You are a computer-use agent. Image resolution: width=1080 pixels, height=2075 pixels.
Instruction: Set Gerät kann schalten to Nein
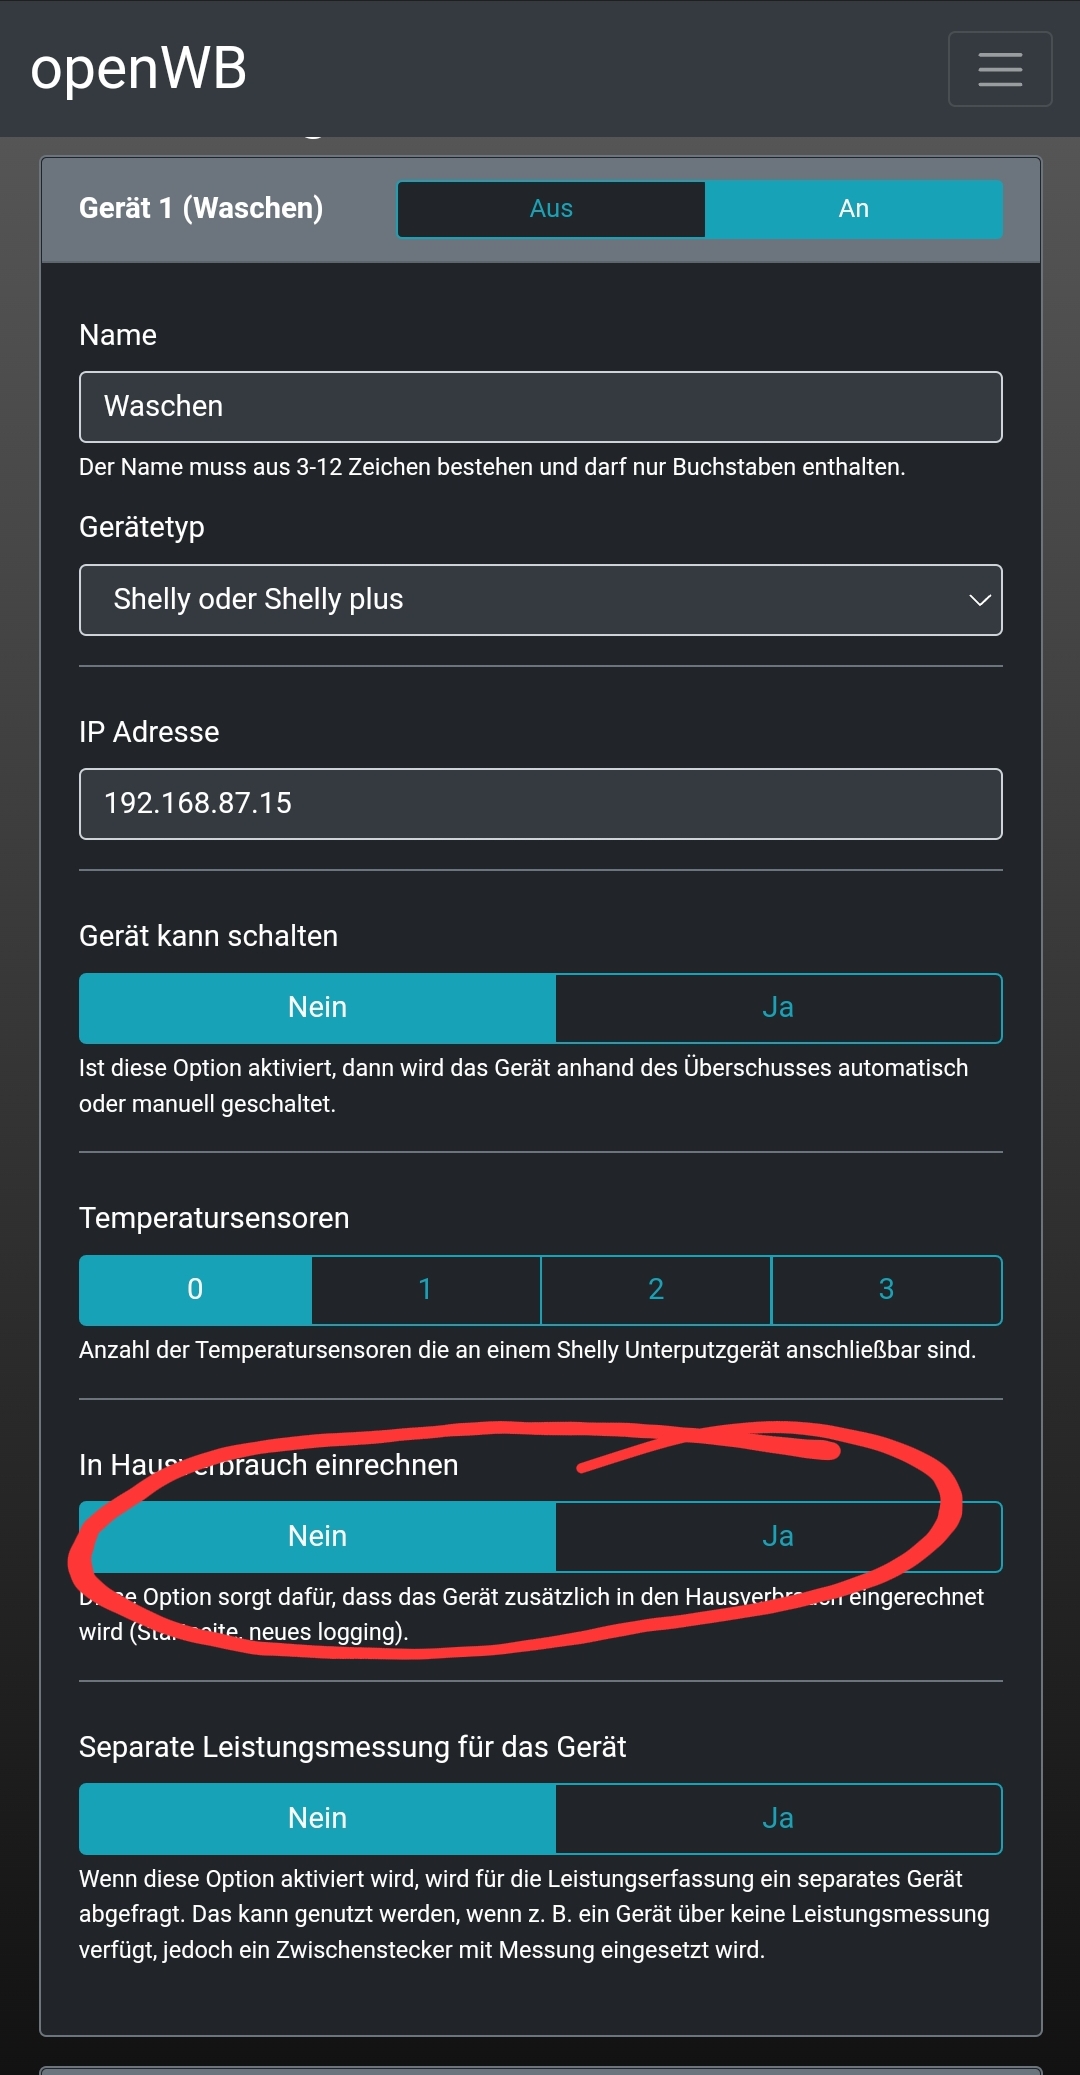[x=317, y=1008]
